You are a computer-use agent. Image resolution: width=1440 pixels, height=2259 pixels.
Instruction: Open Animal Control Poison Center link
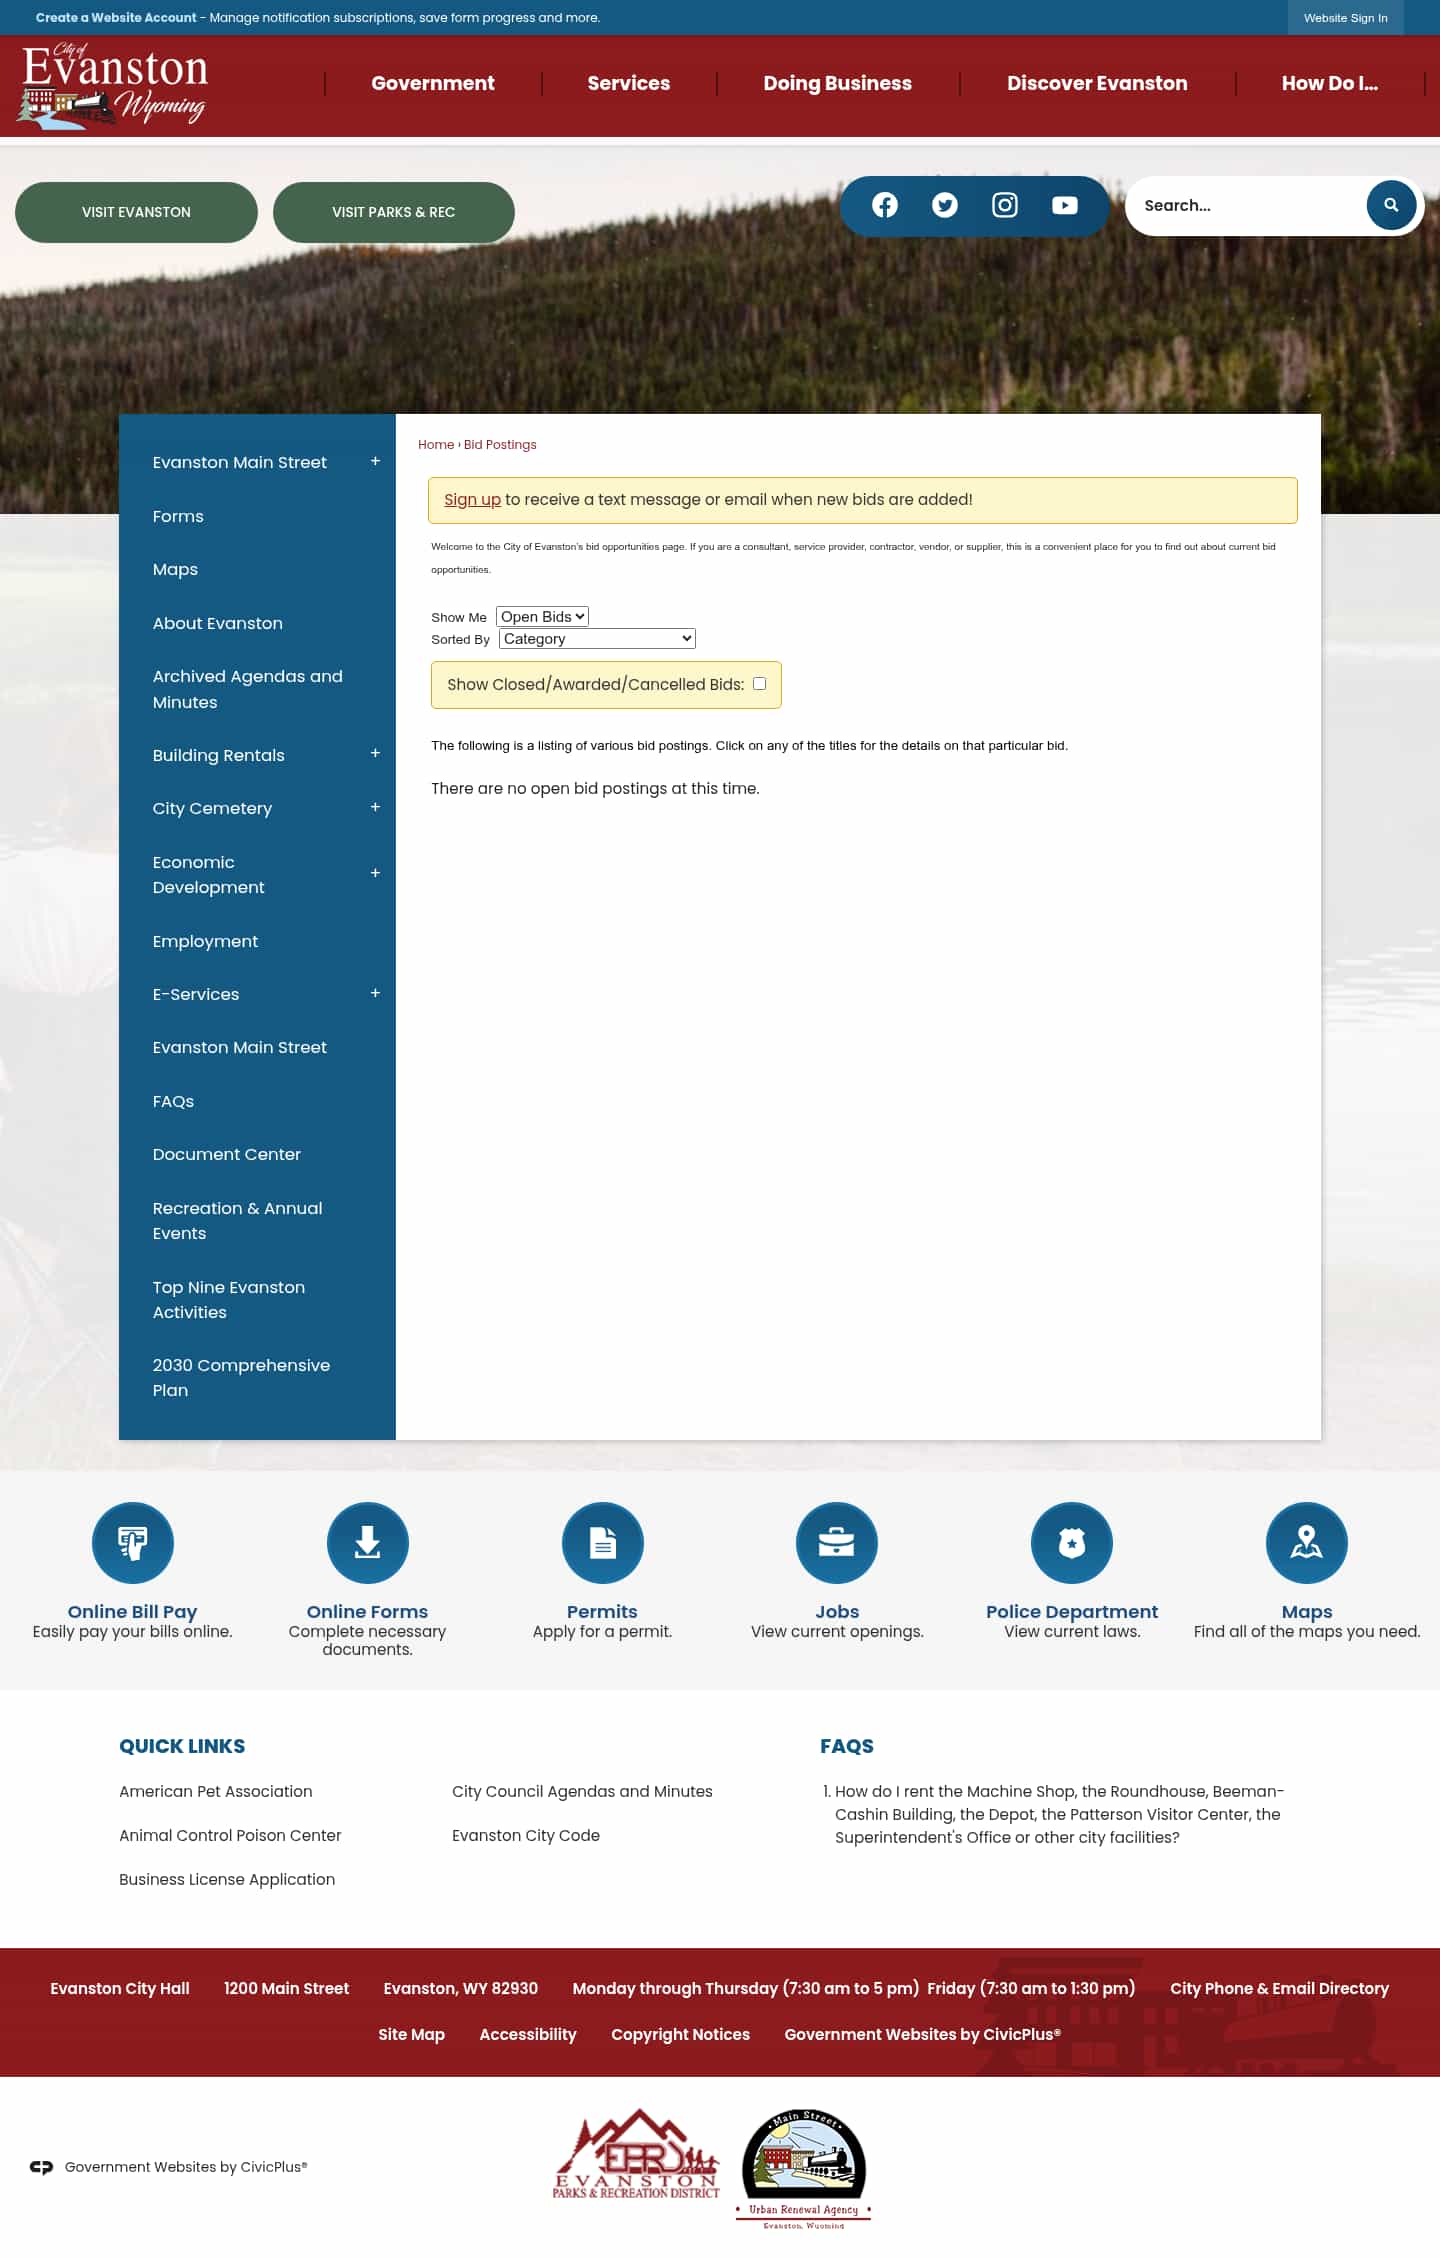point(230,1835)
